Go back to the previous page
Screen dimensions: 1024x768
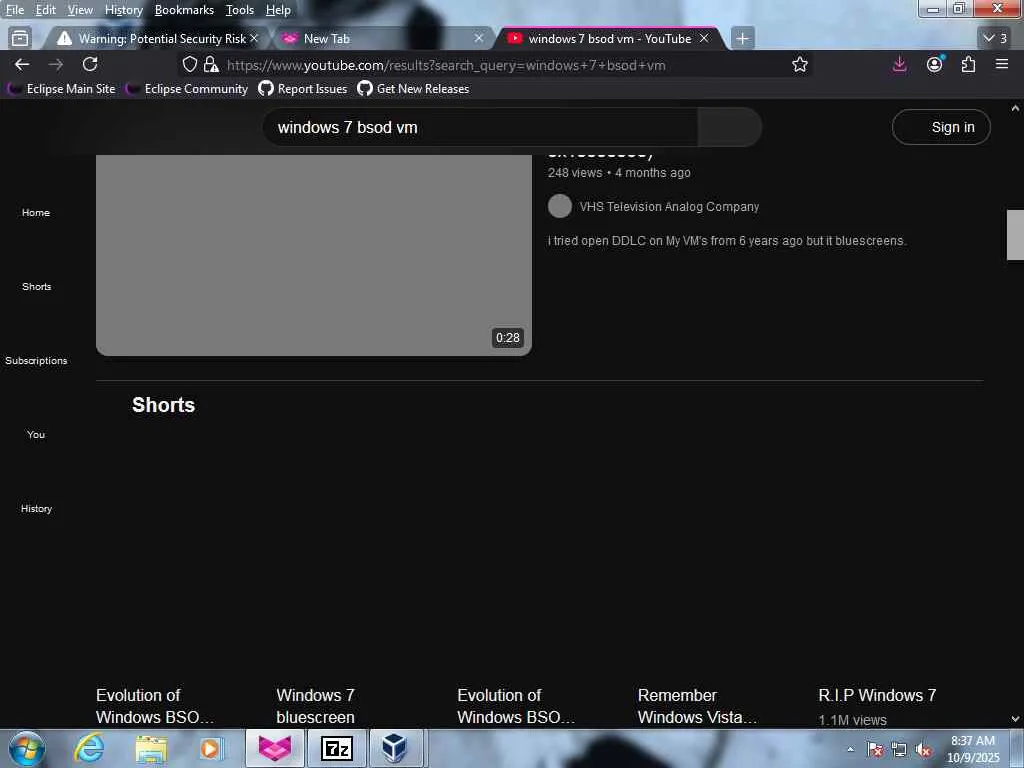(x=22, y=65)
